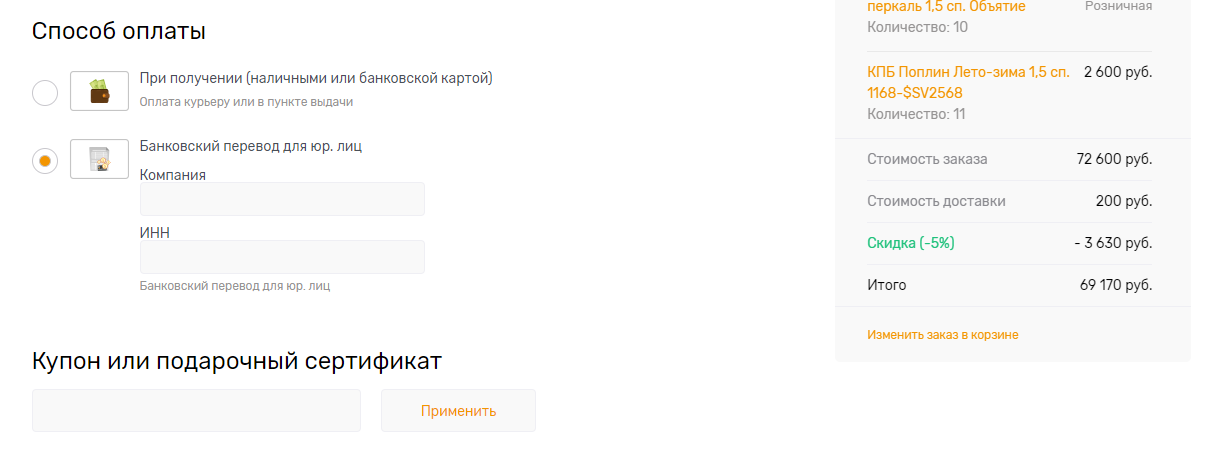Viewport: 1211px width, 463px height.
Task: Click the bank document icon for legal entities
Action: [99, 159]
